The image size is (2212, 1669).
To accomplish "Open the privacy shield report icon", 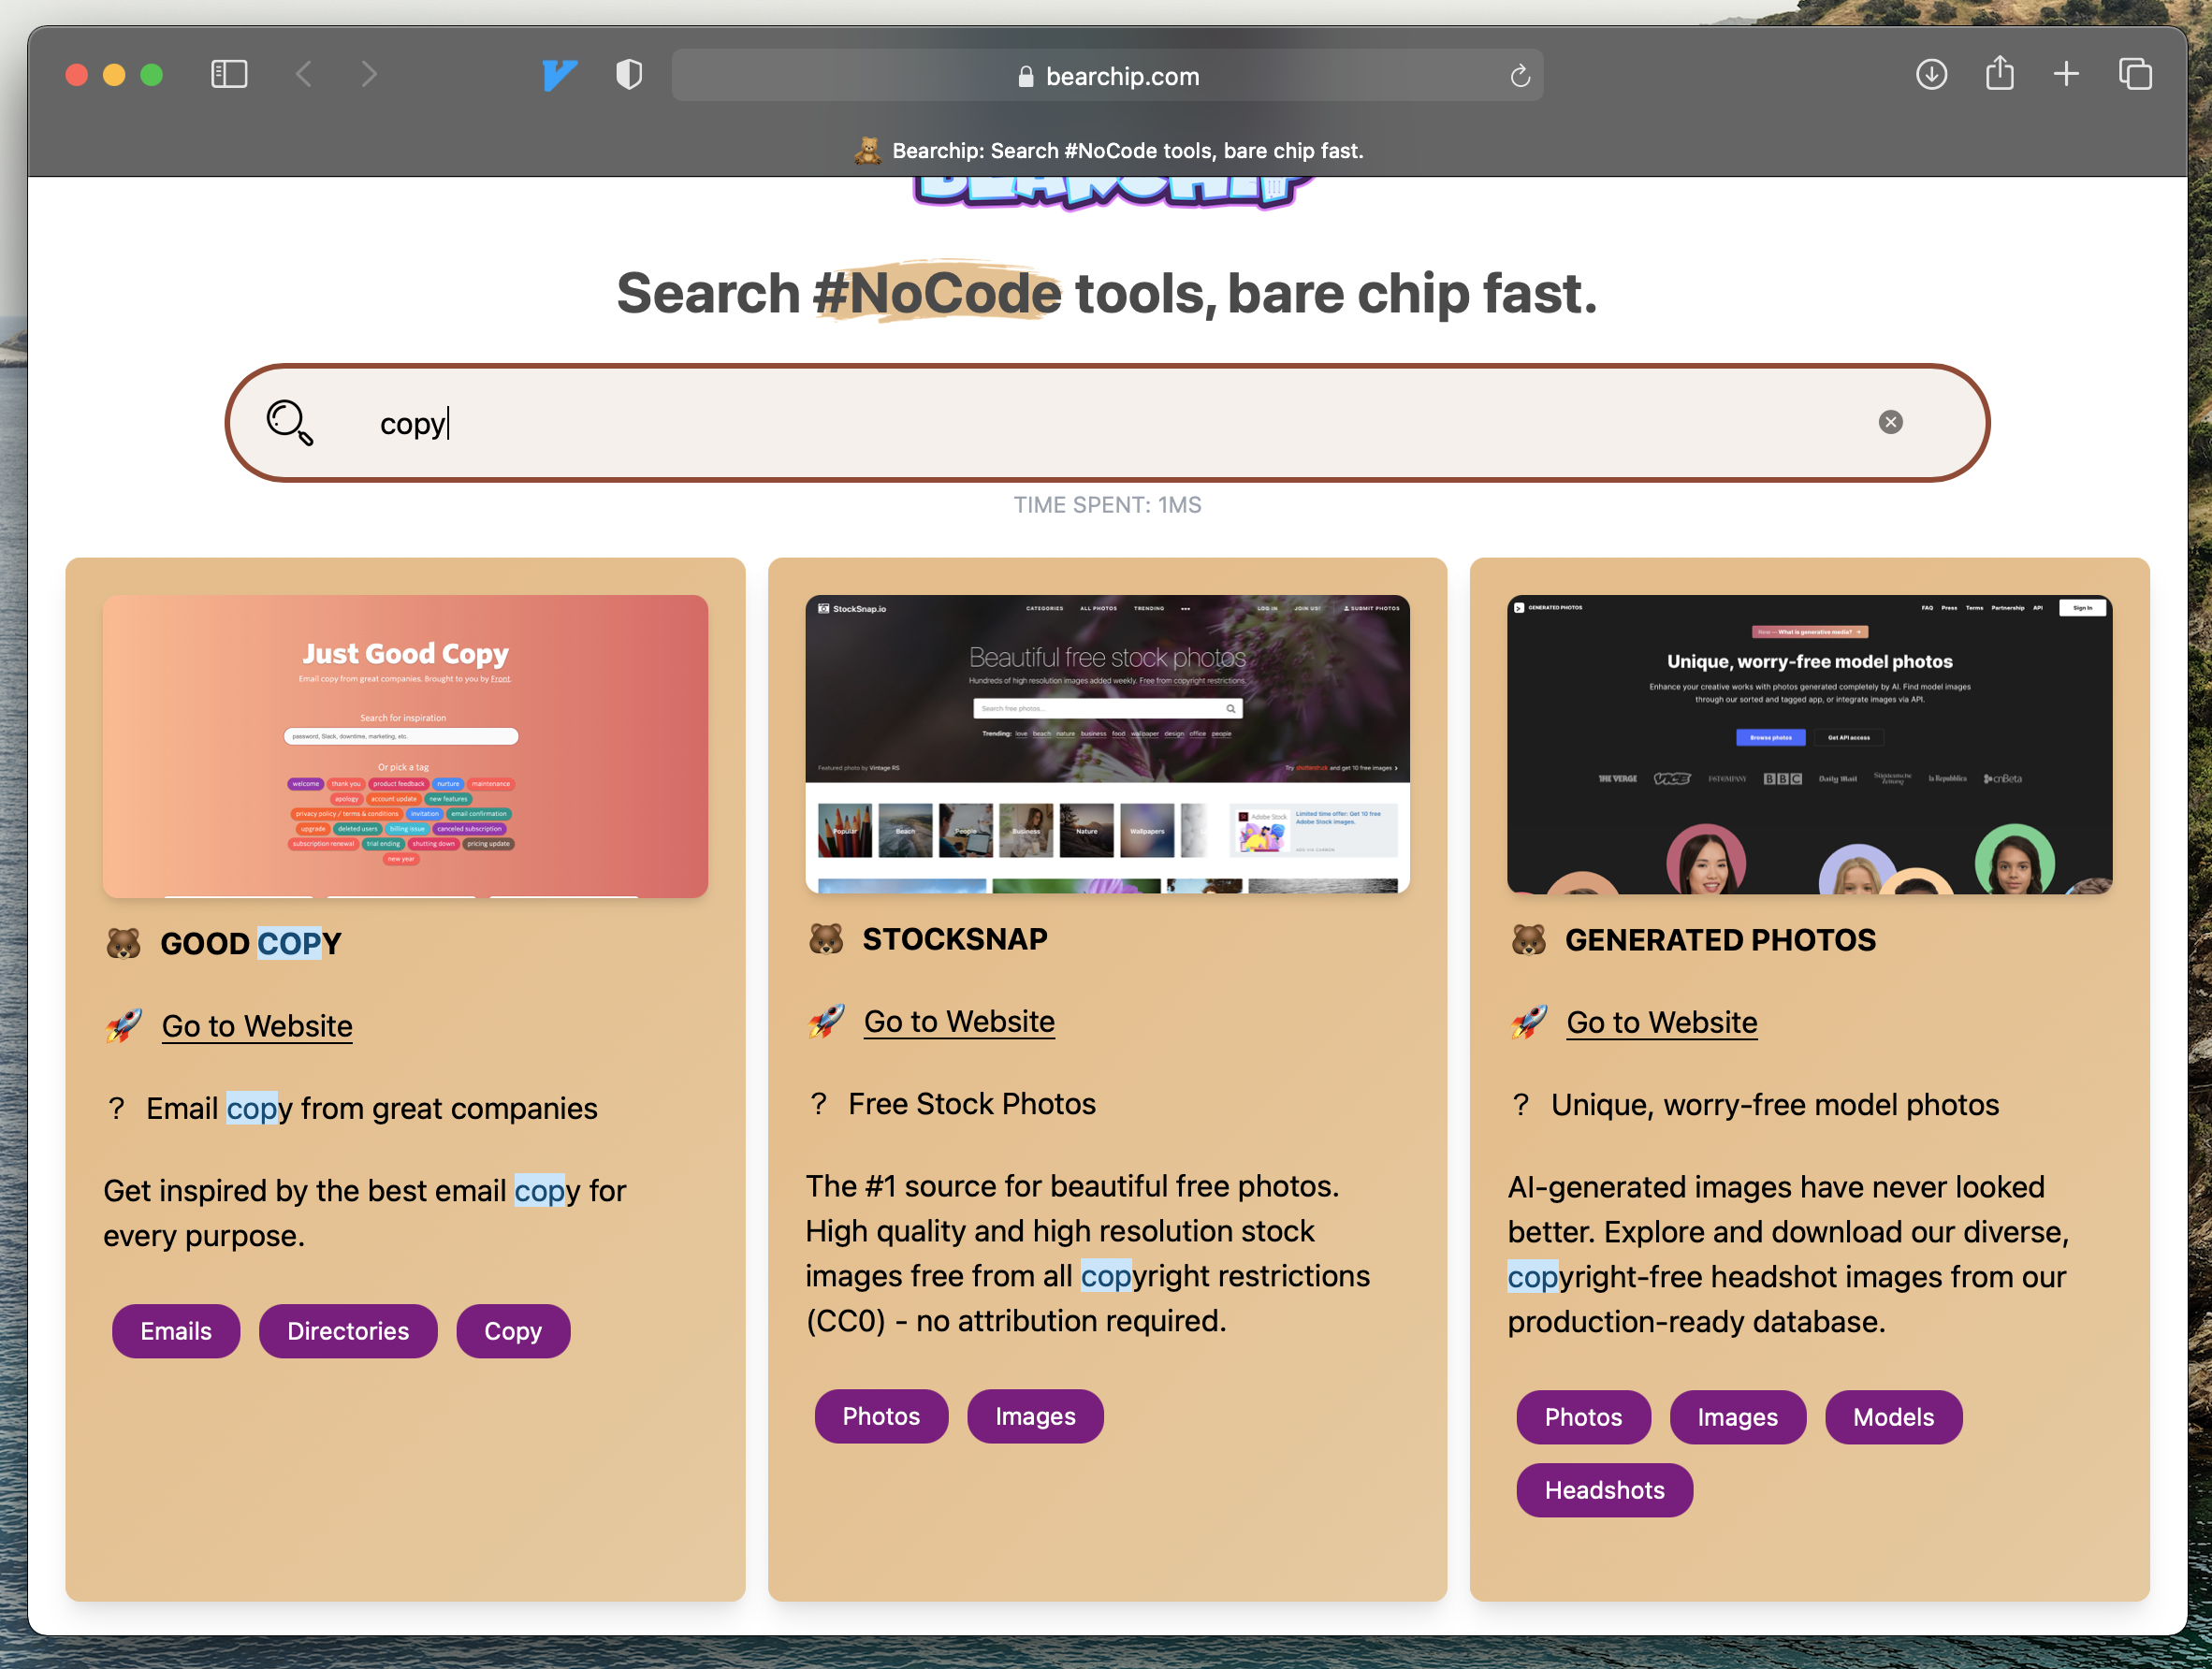I will (628, 74).
